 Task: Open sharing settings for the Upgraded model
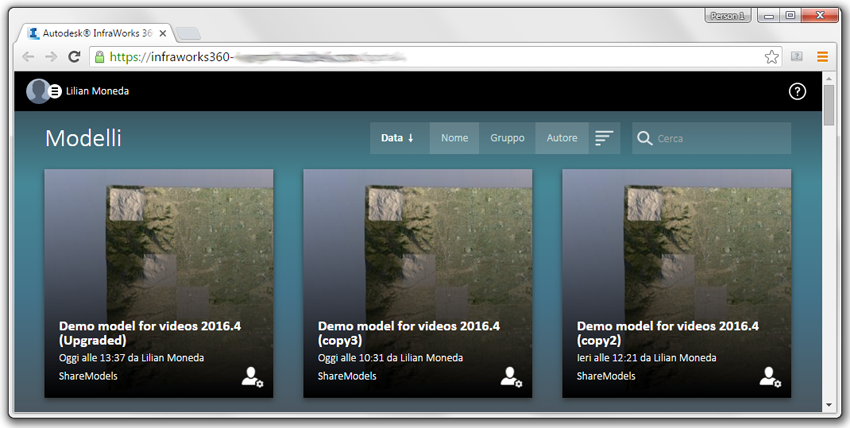pyautogui.click(x=252, y=377)
